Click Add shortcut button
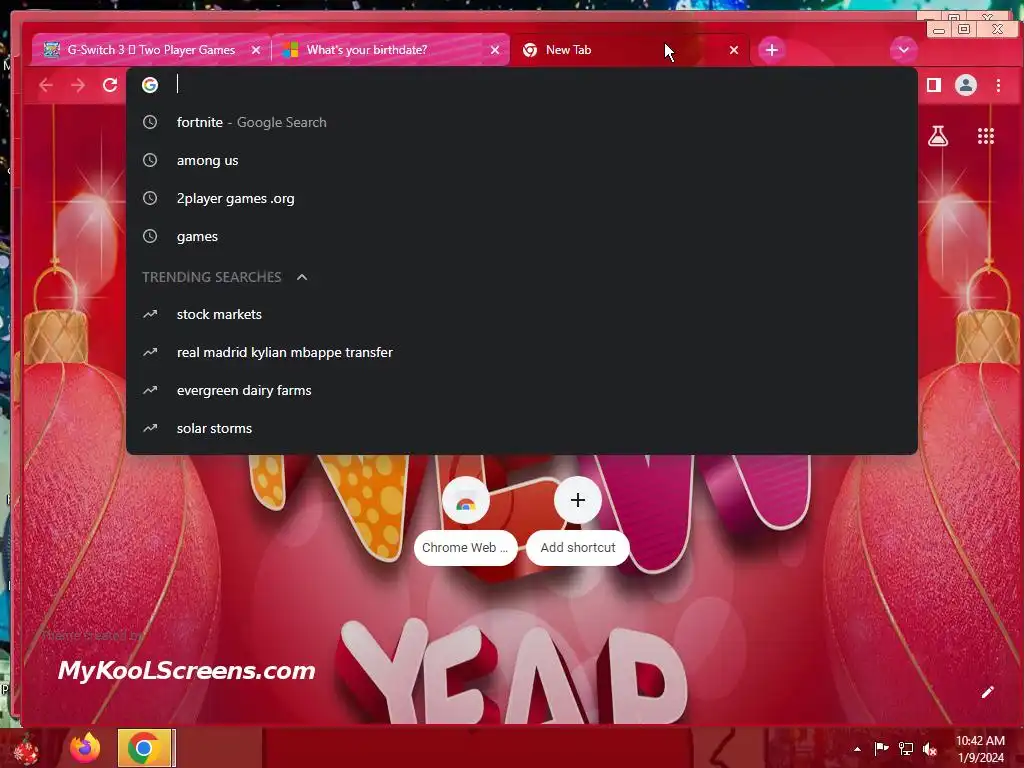This screenshot has height=768, width=1024. pos(577,547)
